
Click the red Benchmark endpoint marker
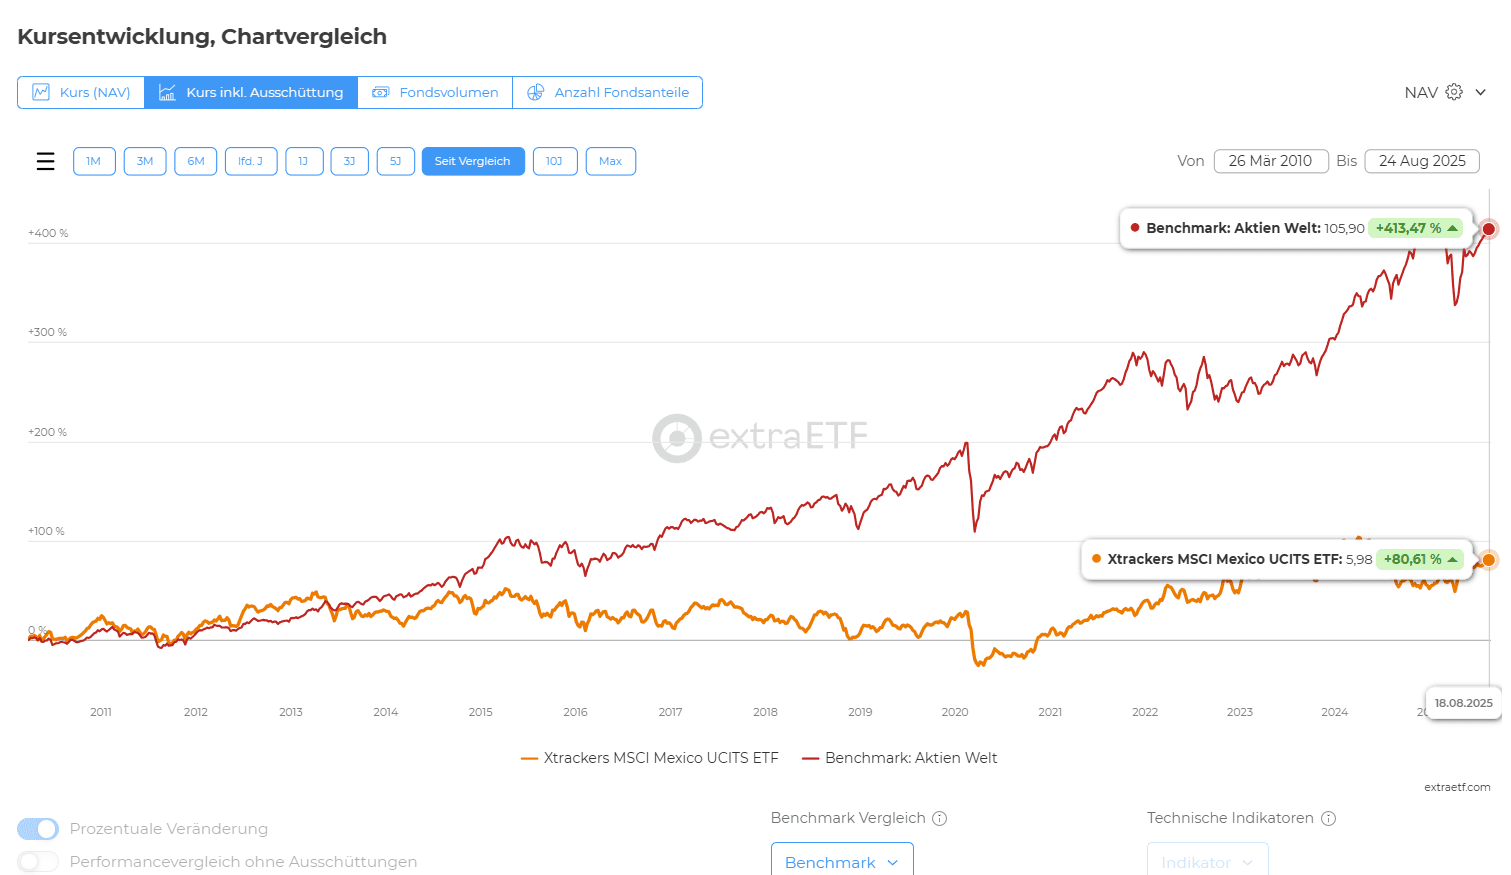[1488, 229]
